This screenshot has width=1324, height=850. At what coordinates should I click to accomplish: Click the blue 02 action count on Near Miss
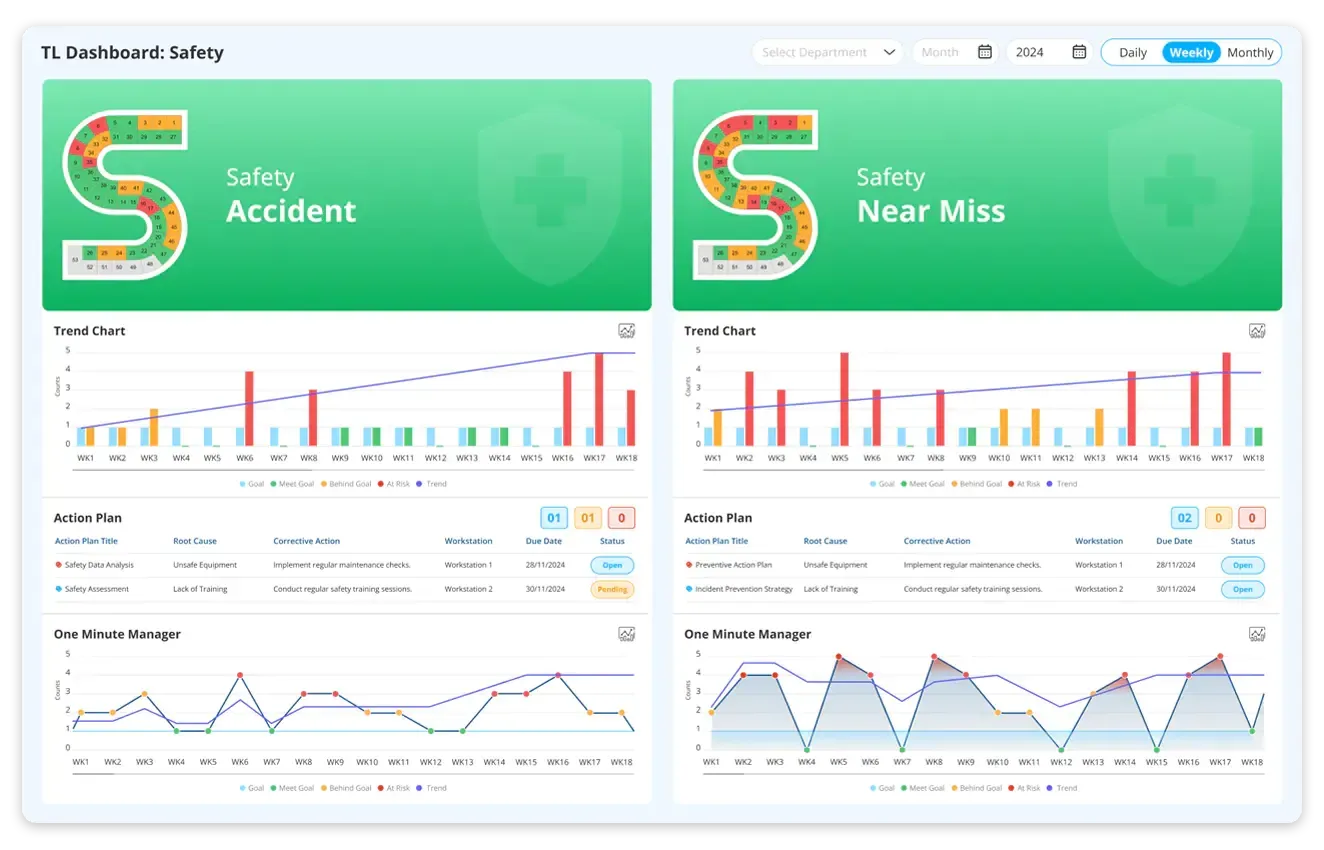[x=1184, y=517]
